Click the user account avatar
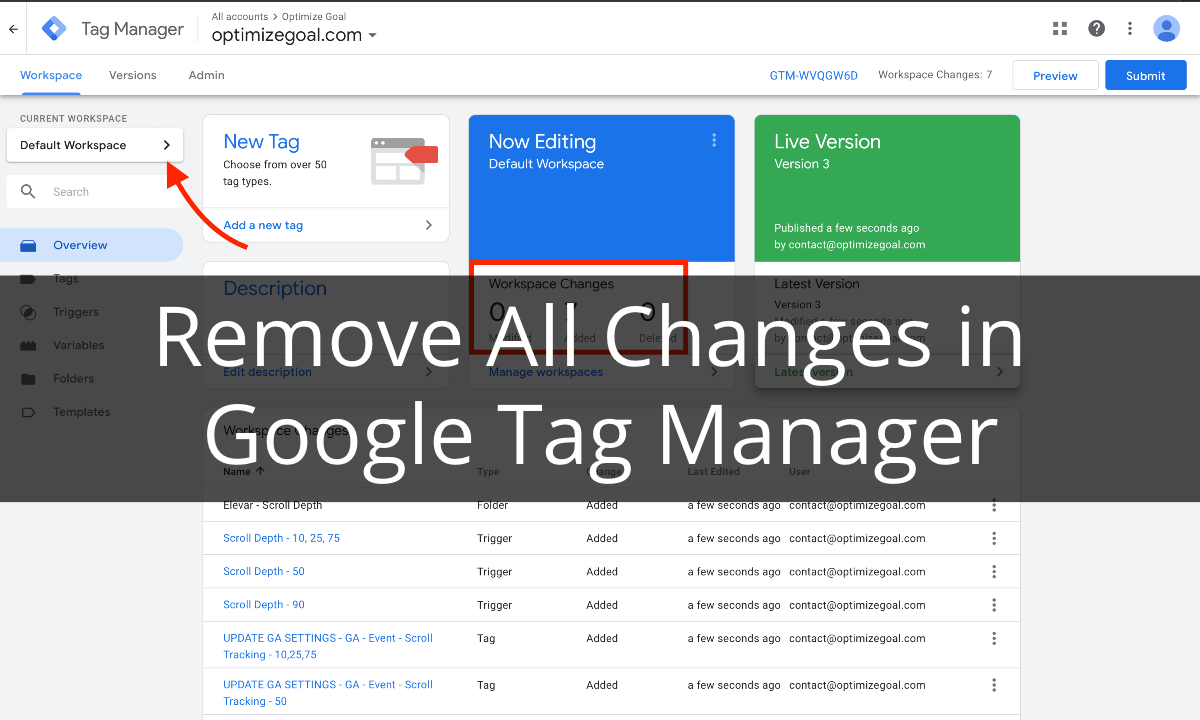Screen dimensions: 1200x720 tap(1166, 29)
